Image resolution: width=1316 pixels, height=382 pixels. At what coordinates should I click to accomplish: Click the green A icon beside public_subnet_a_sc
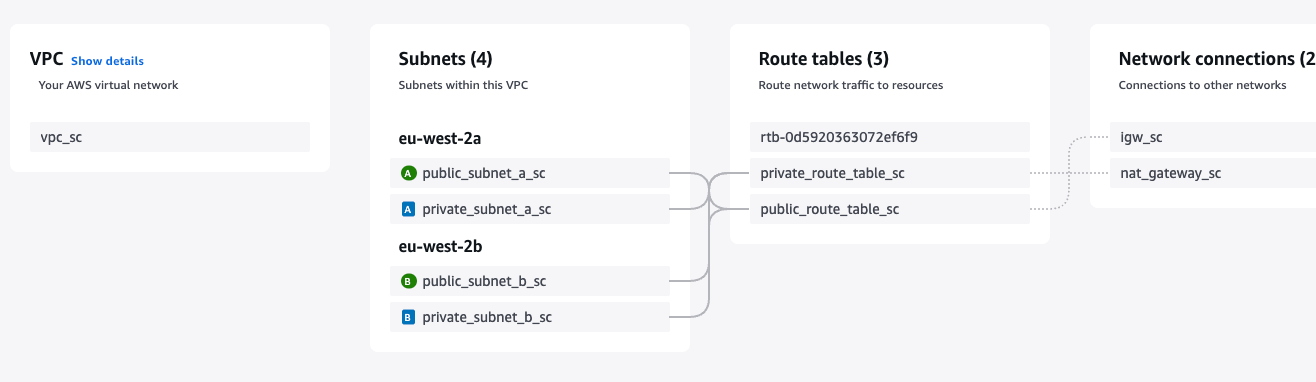pyautogui.click(x=408, y=173)
